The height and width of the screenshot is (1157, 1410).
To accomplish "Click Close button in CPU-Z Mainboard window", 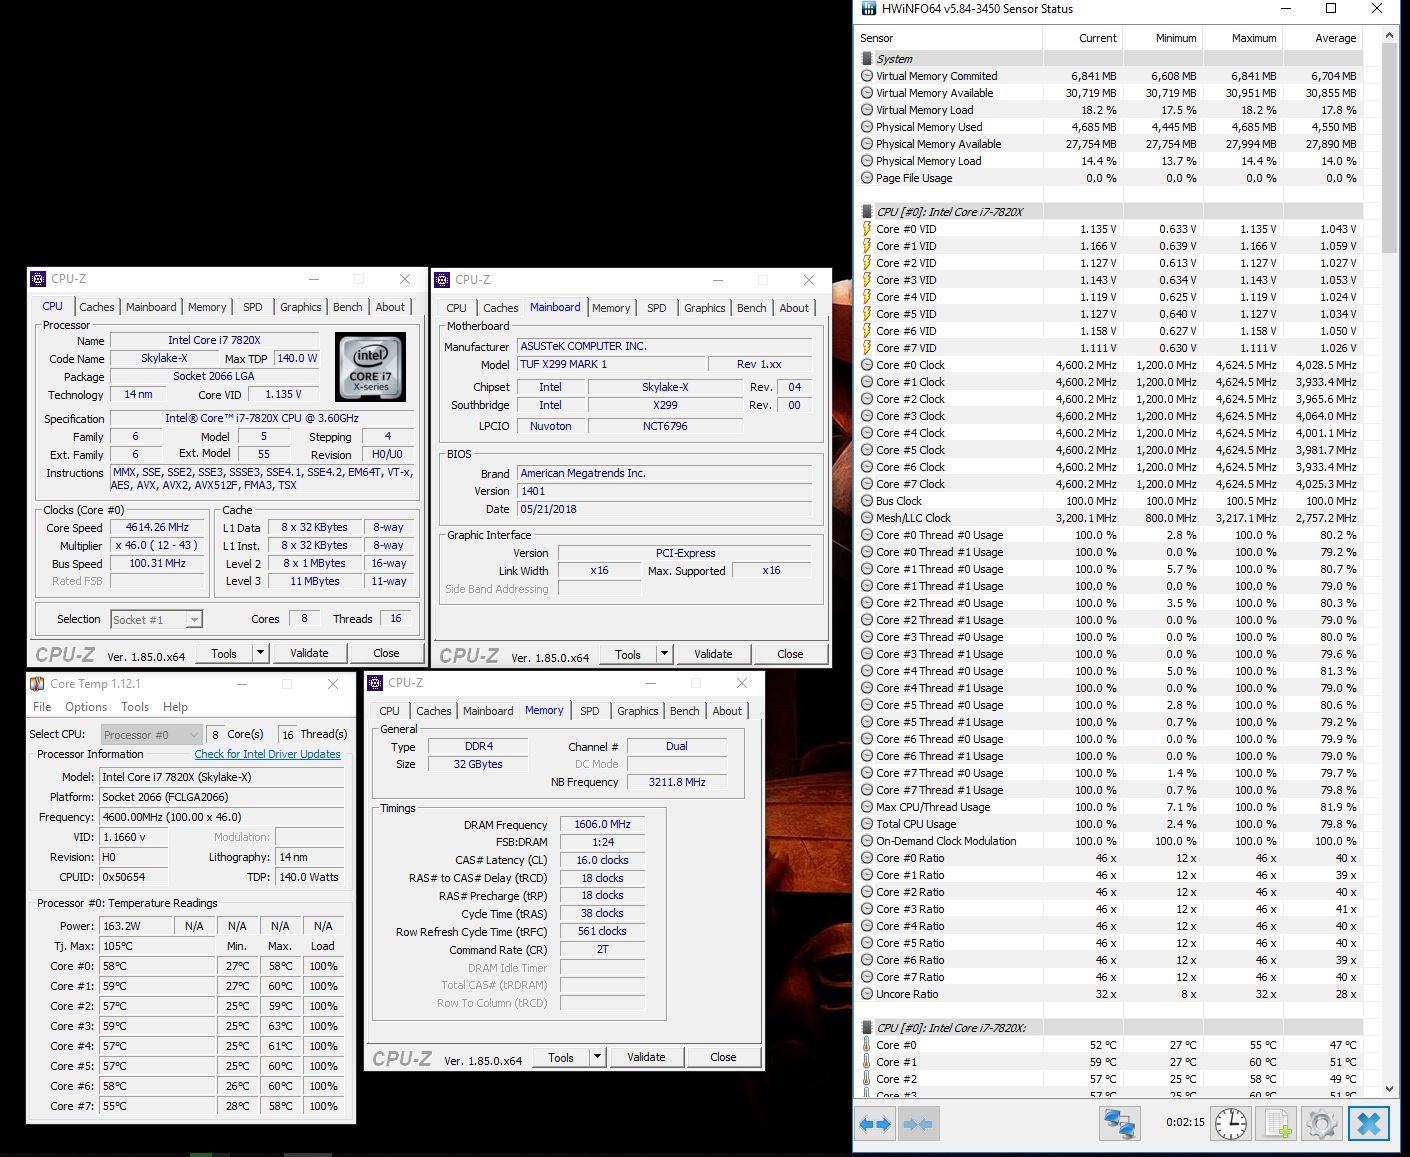I will click(x=790, y=654).
